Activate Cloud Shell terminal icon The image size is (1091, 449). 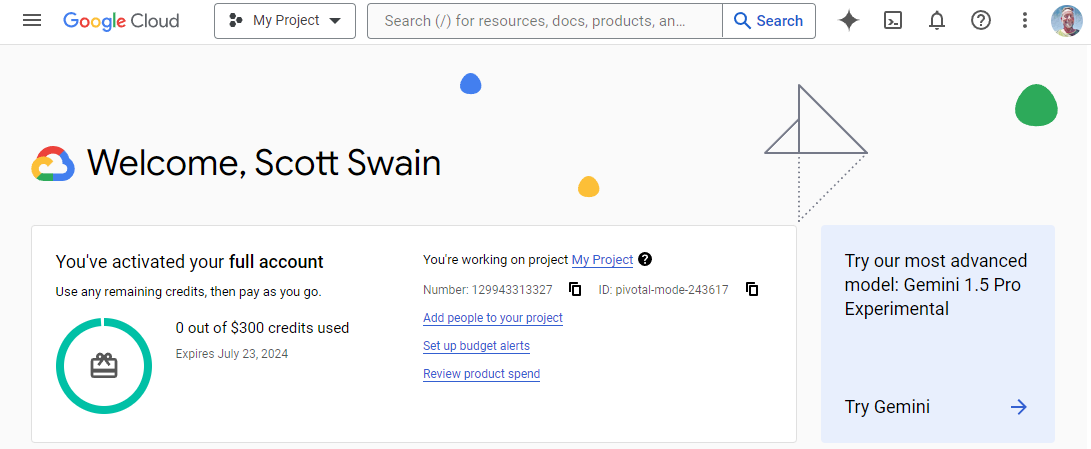893,21
